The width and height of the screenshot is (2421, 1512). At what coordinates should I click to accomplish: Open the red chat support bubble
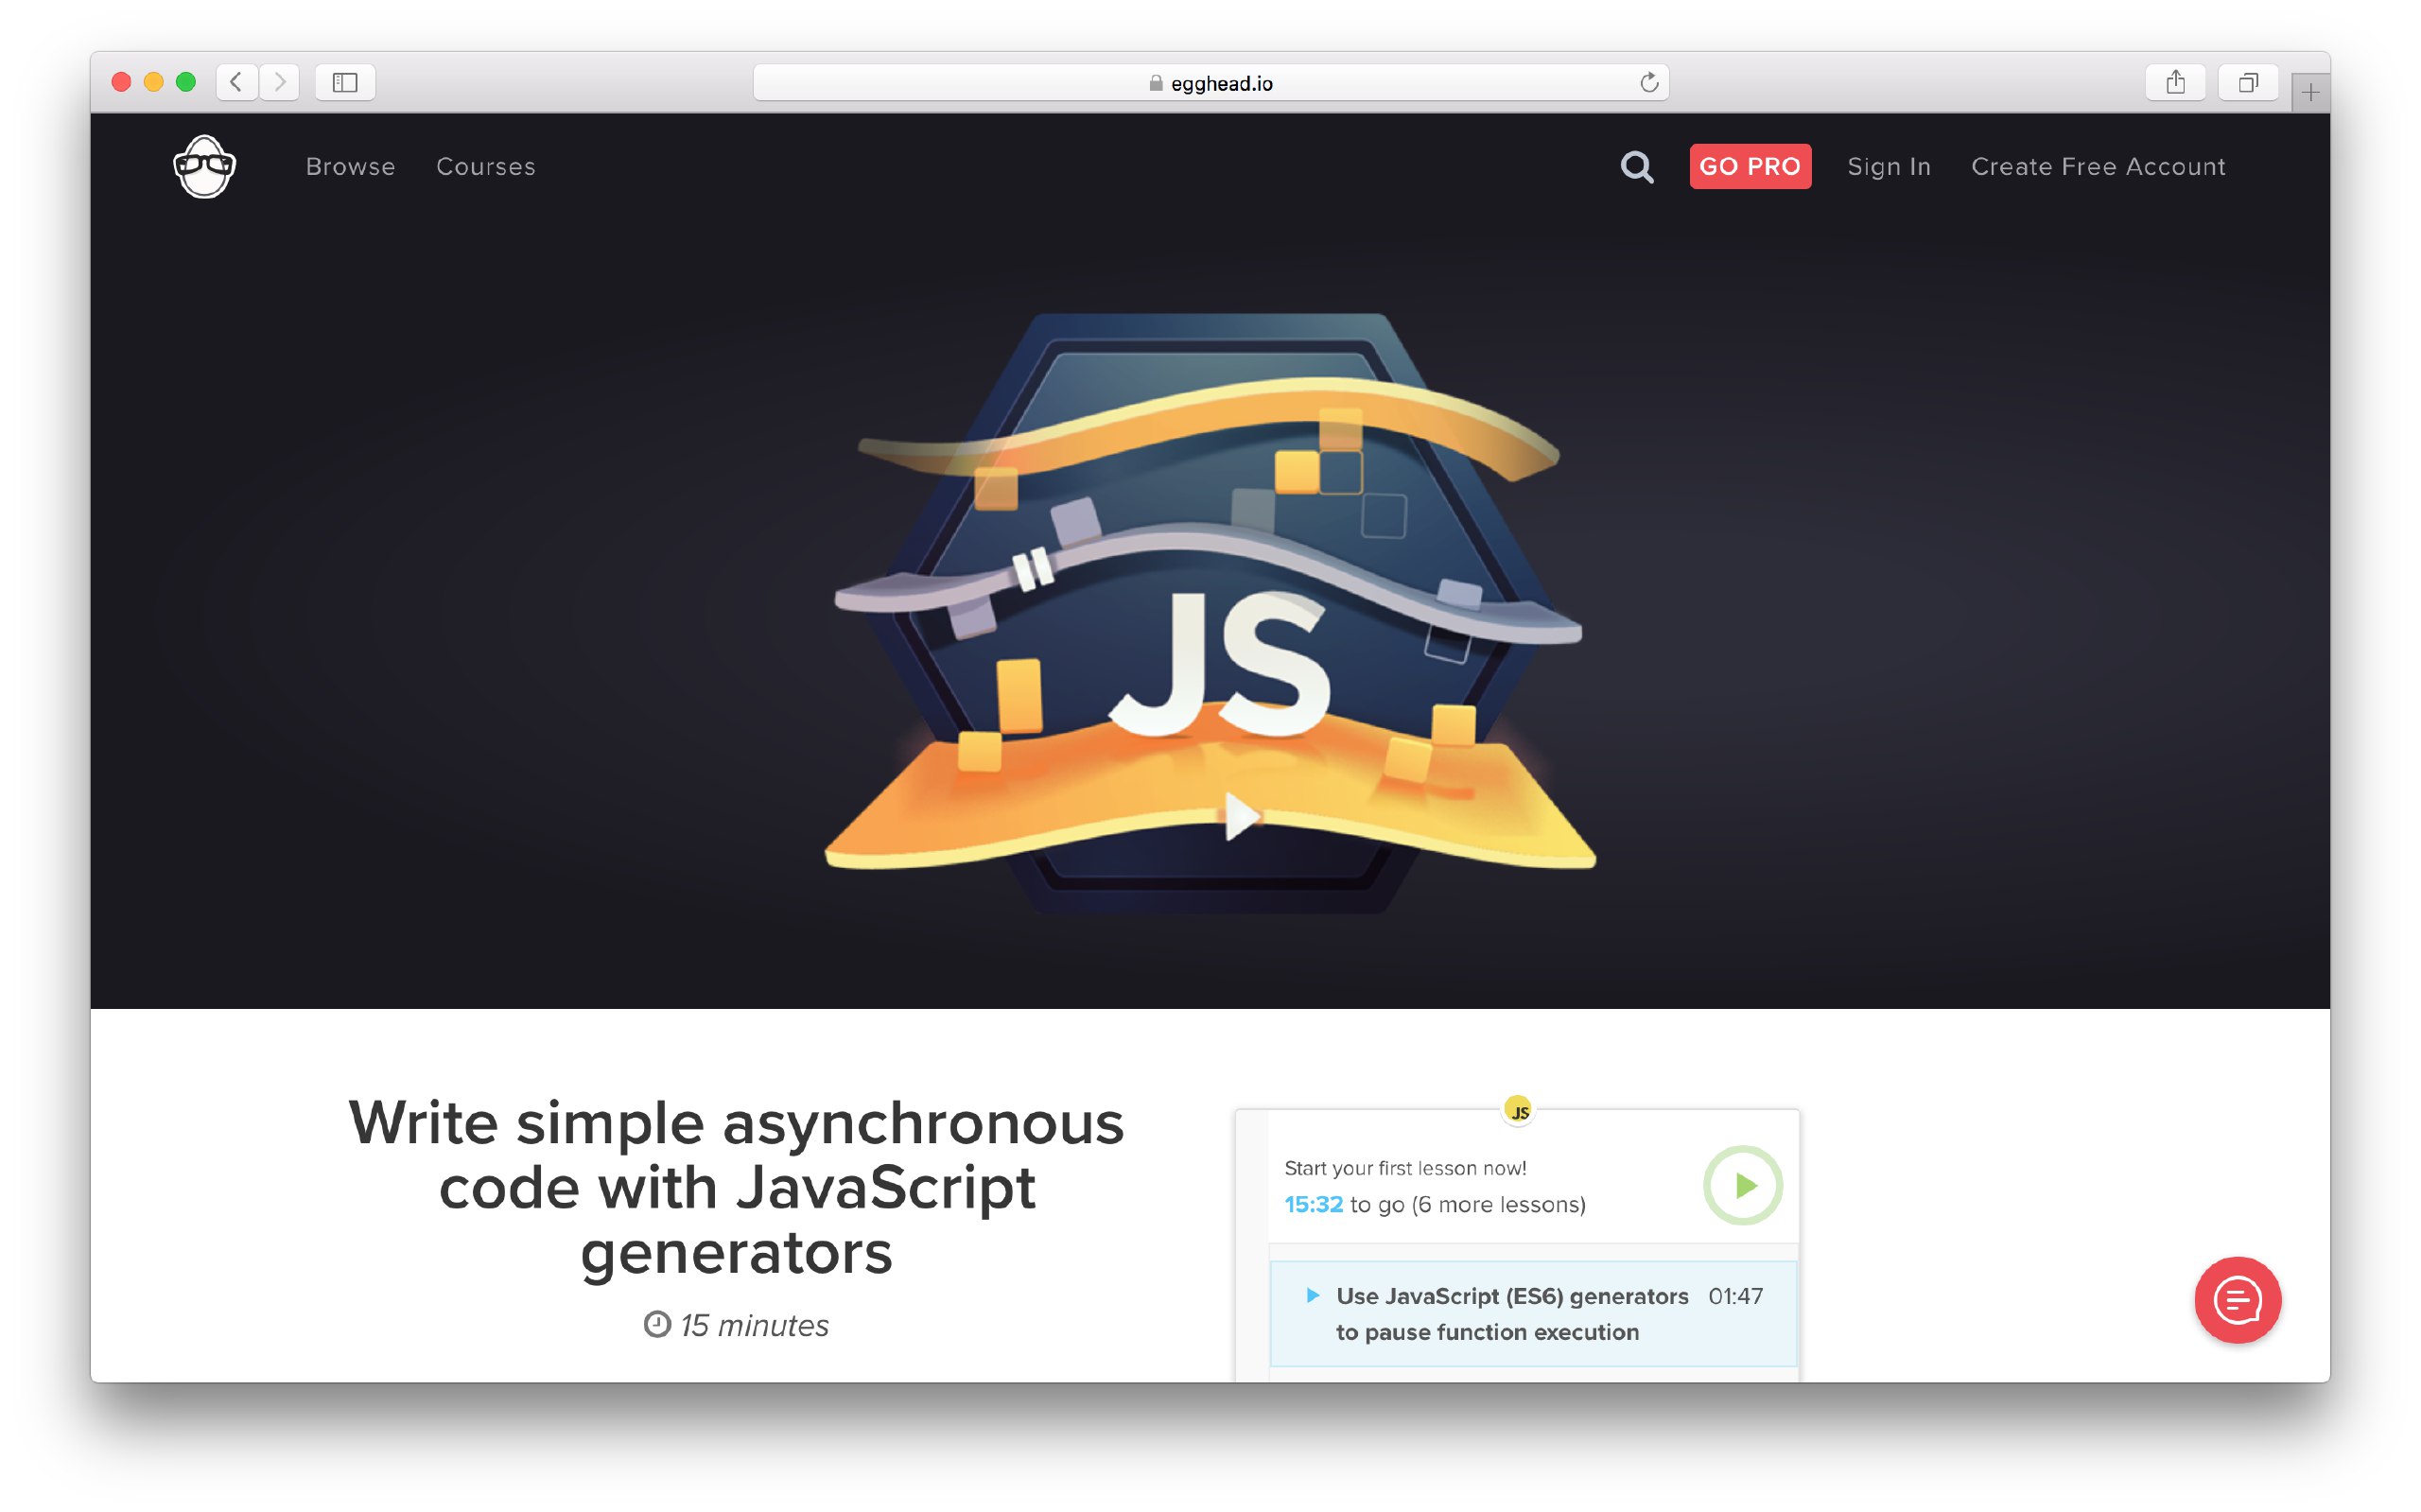pyautogui.click(x=2238, y=1300)
